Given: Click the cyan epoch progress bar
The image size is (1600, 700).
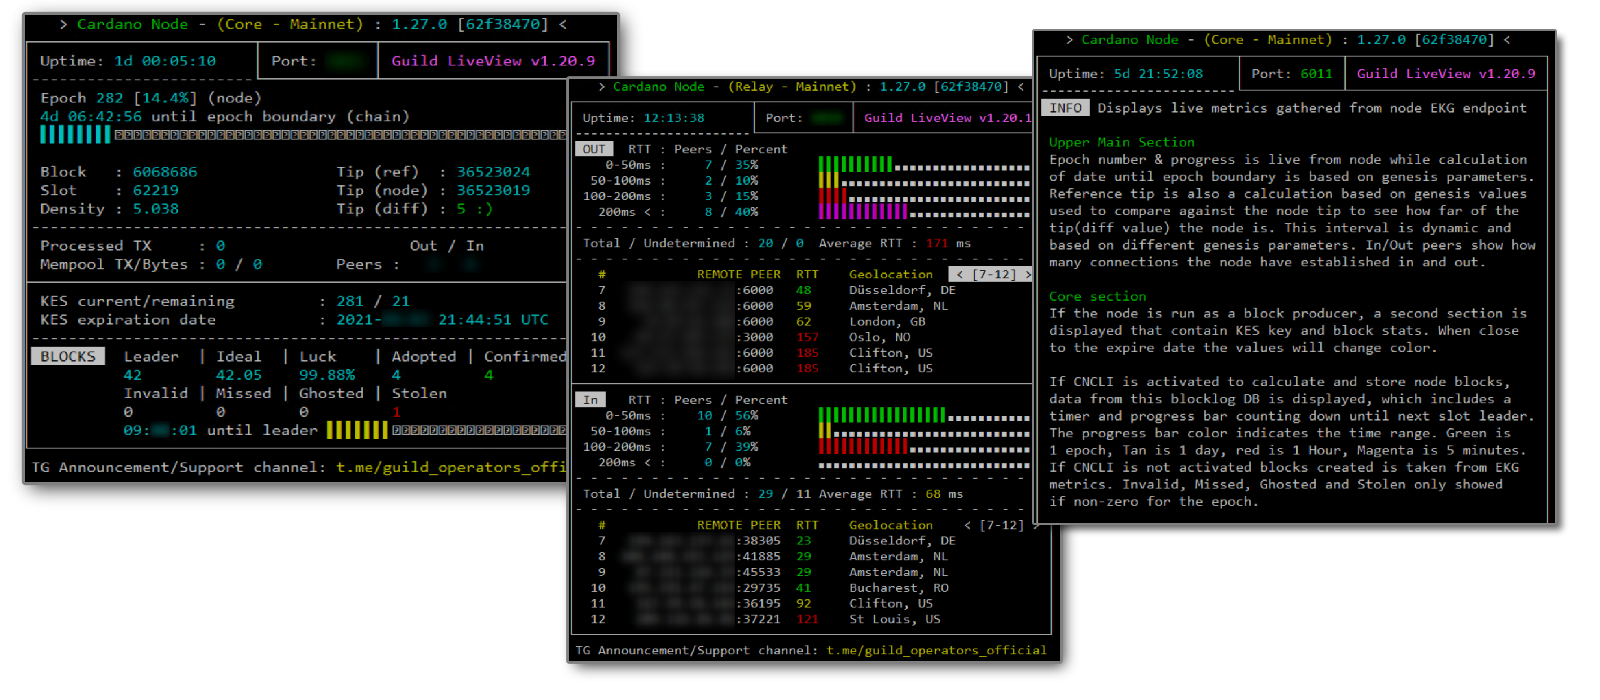Looking at the screenshot, I should [x=75, y=134].
